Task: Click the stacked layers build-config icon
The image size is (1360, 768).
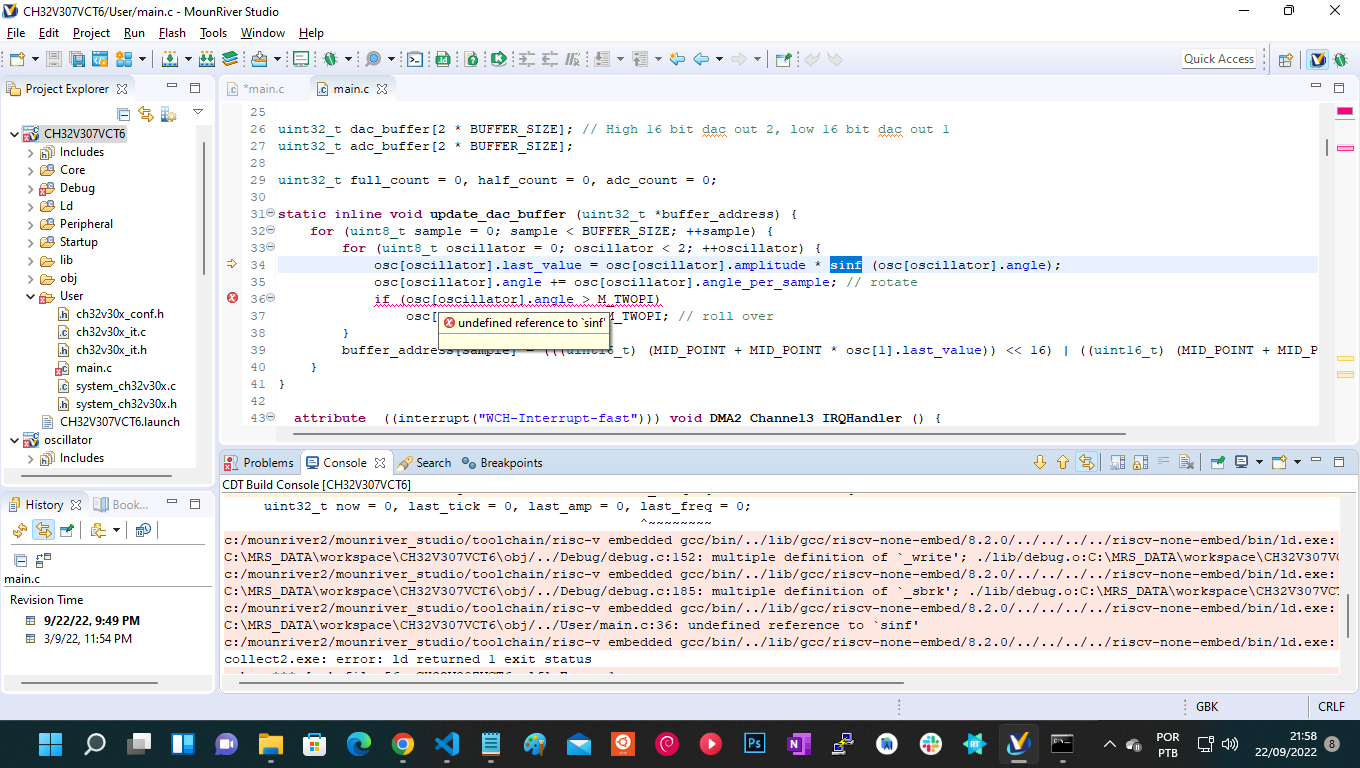Action: 229,59
